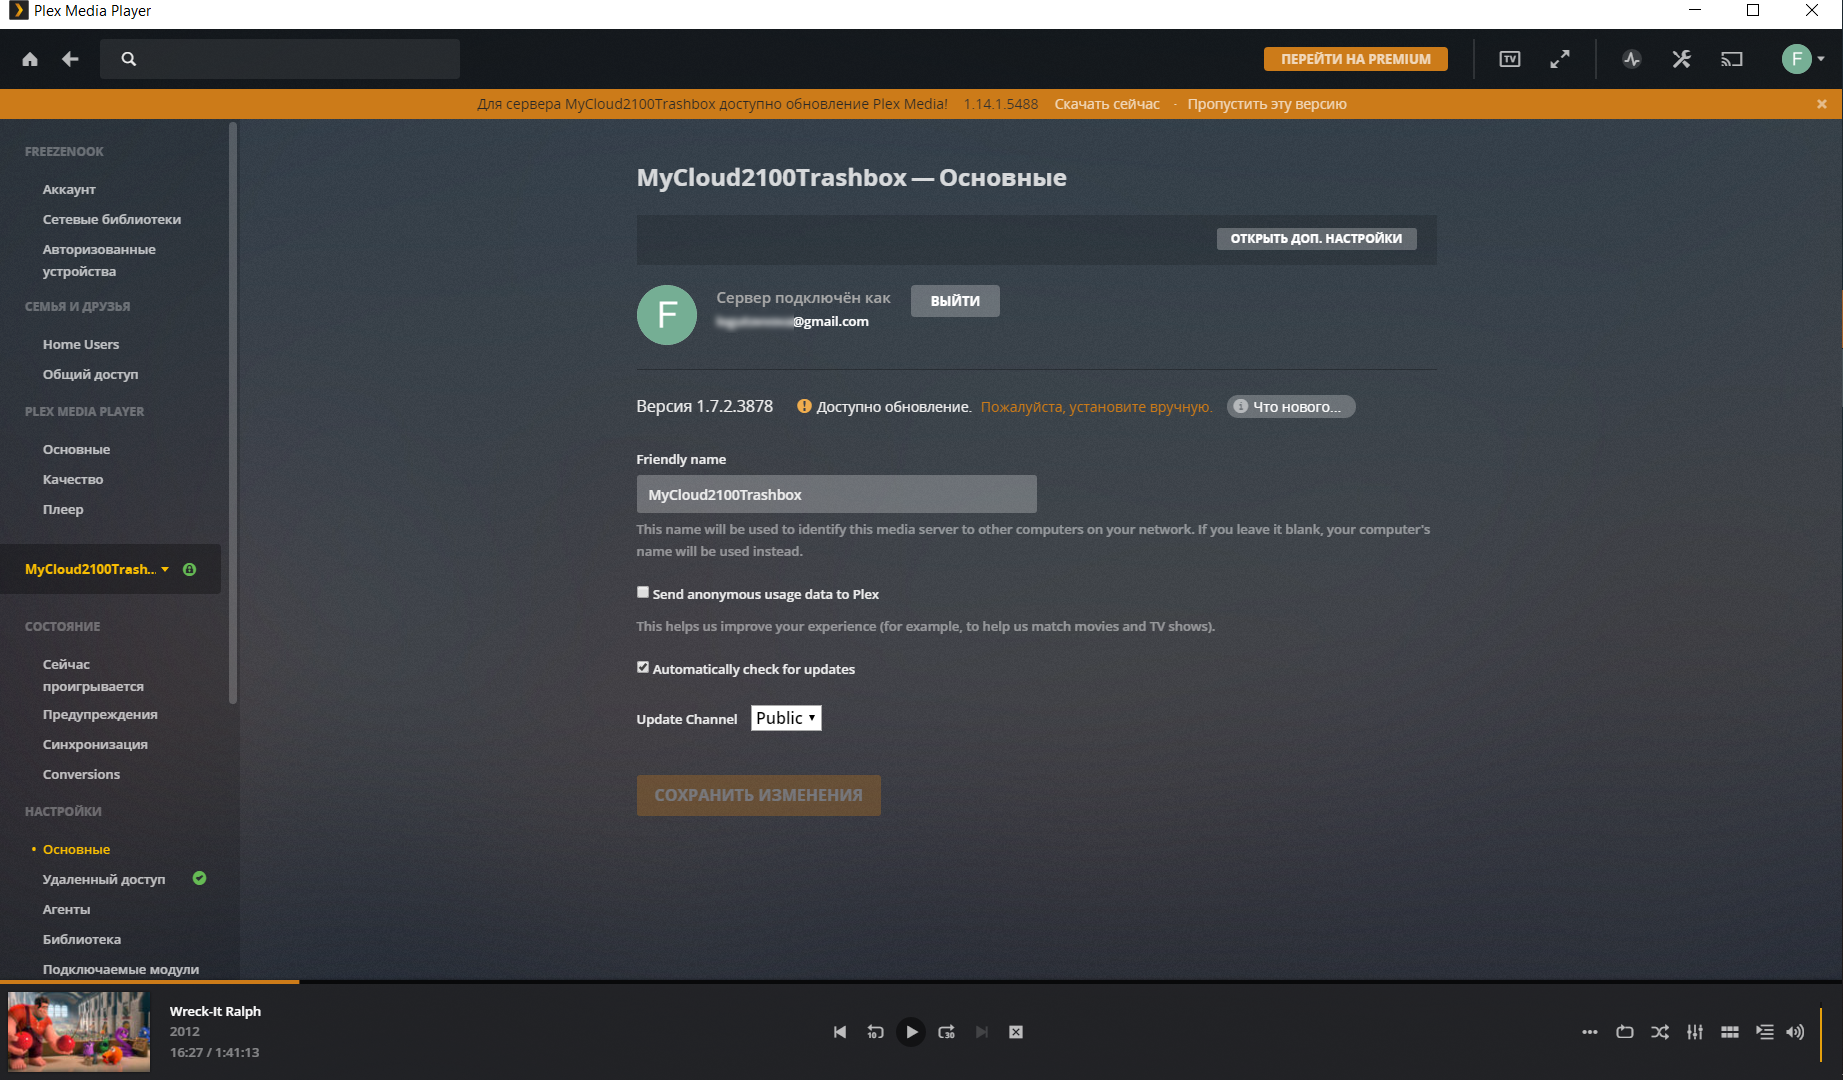This screenshot has width=1843, height=1080.
Task: Open Аккаунт settings
Action: [69, 189]
